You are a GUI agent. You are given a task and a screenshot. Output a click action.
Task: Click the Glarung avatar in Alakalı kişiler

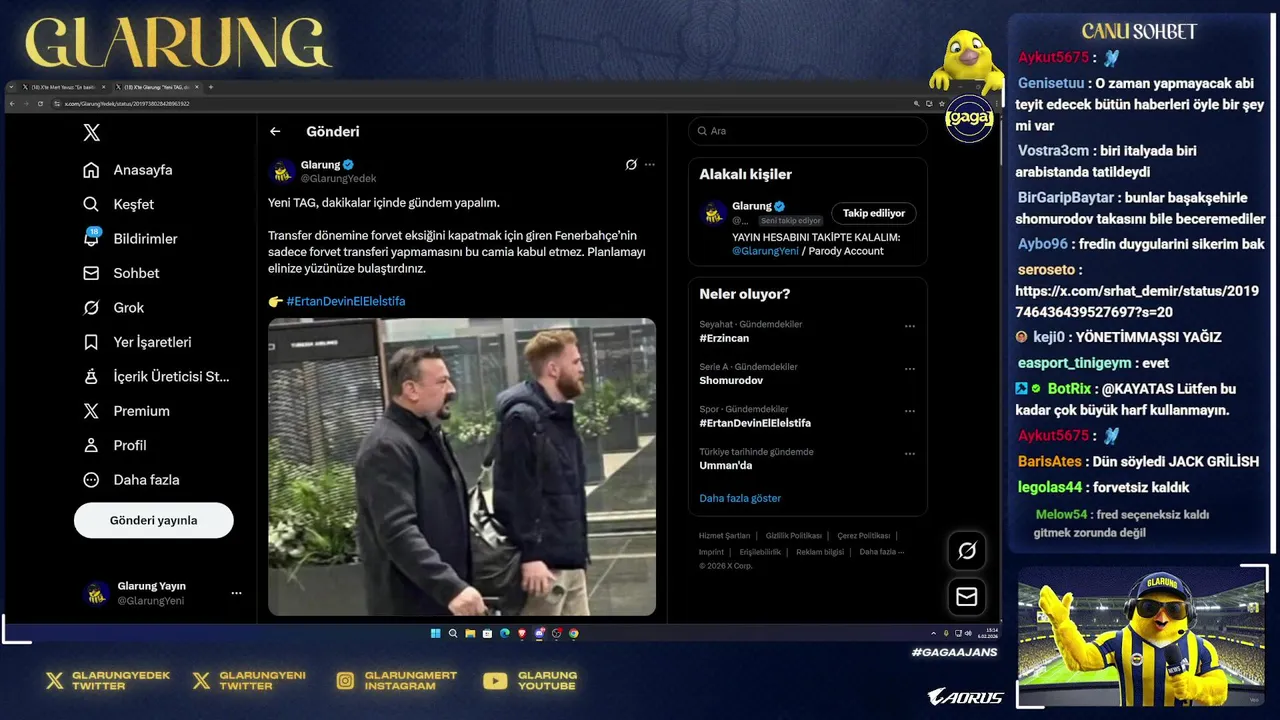pos(714,213)
